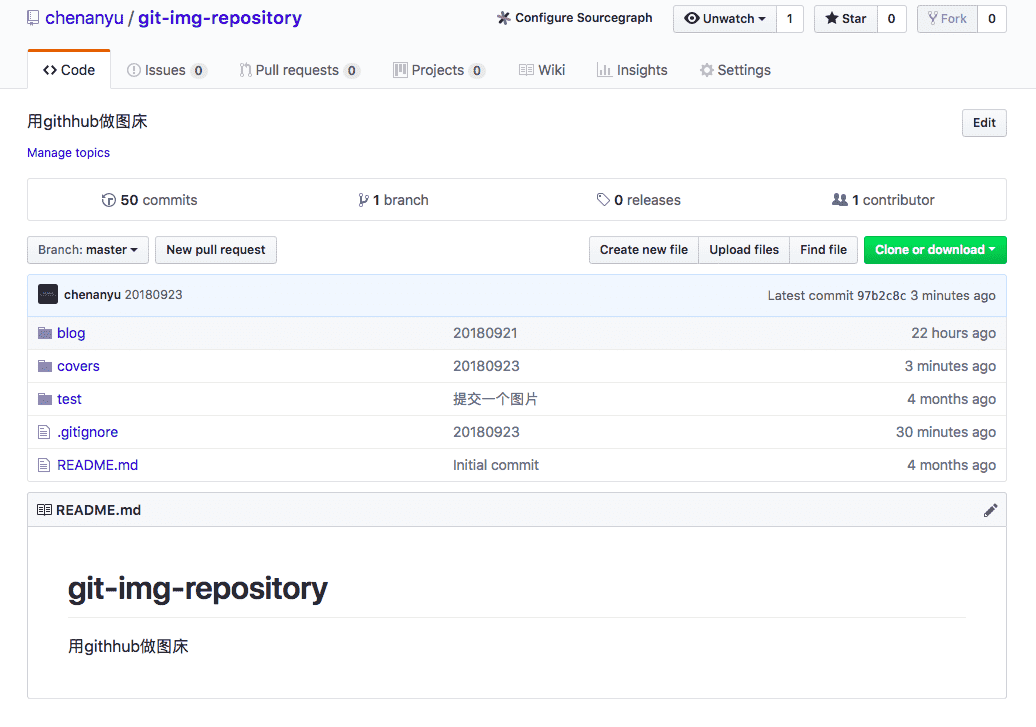This screenshot has width=1036, height=727.
Task: Click forks count 0
Action: point(992,19)
